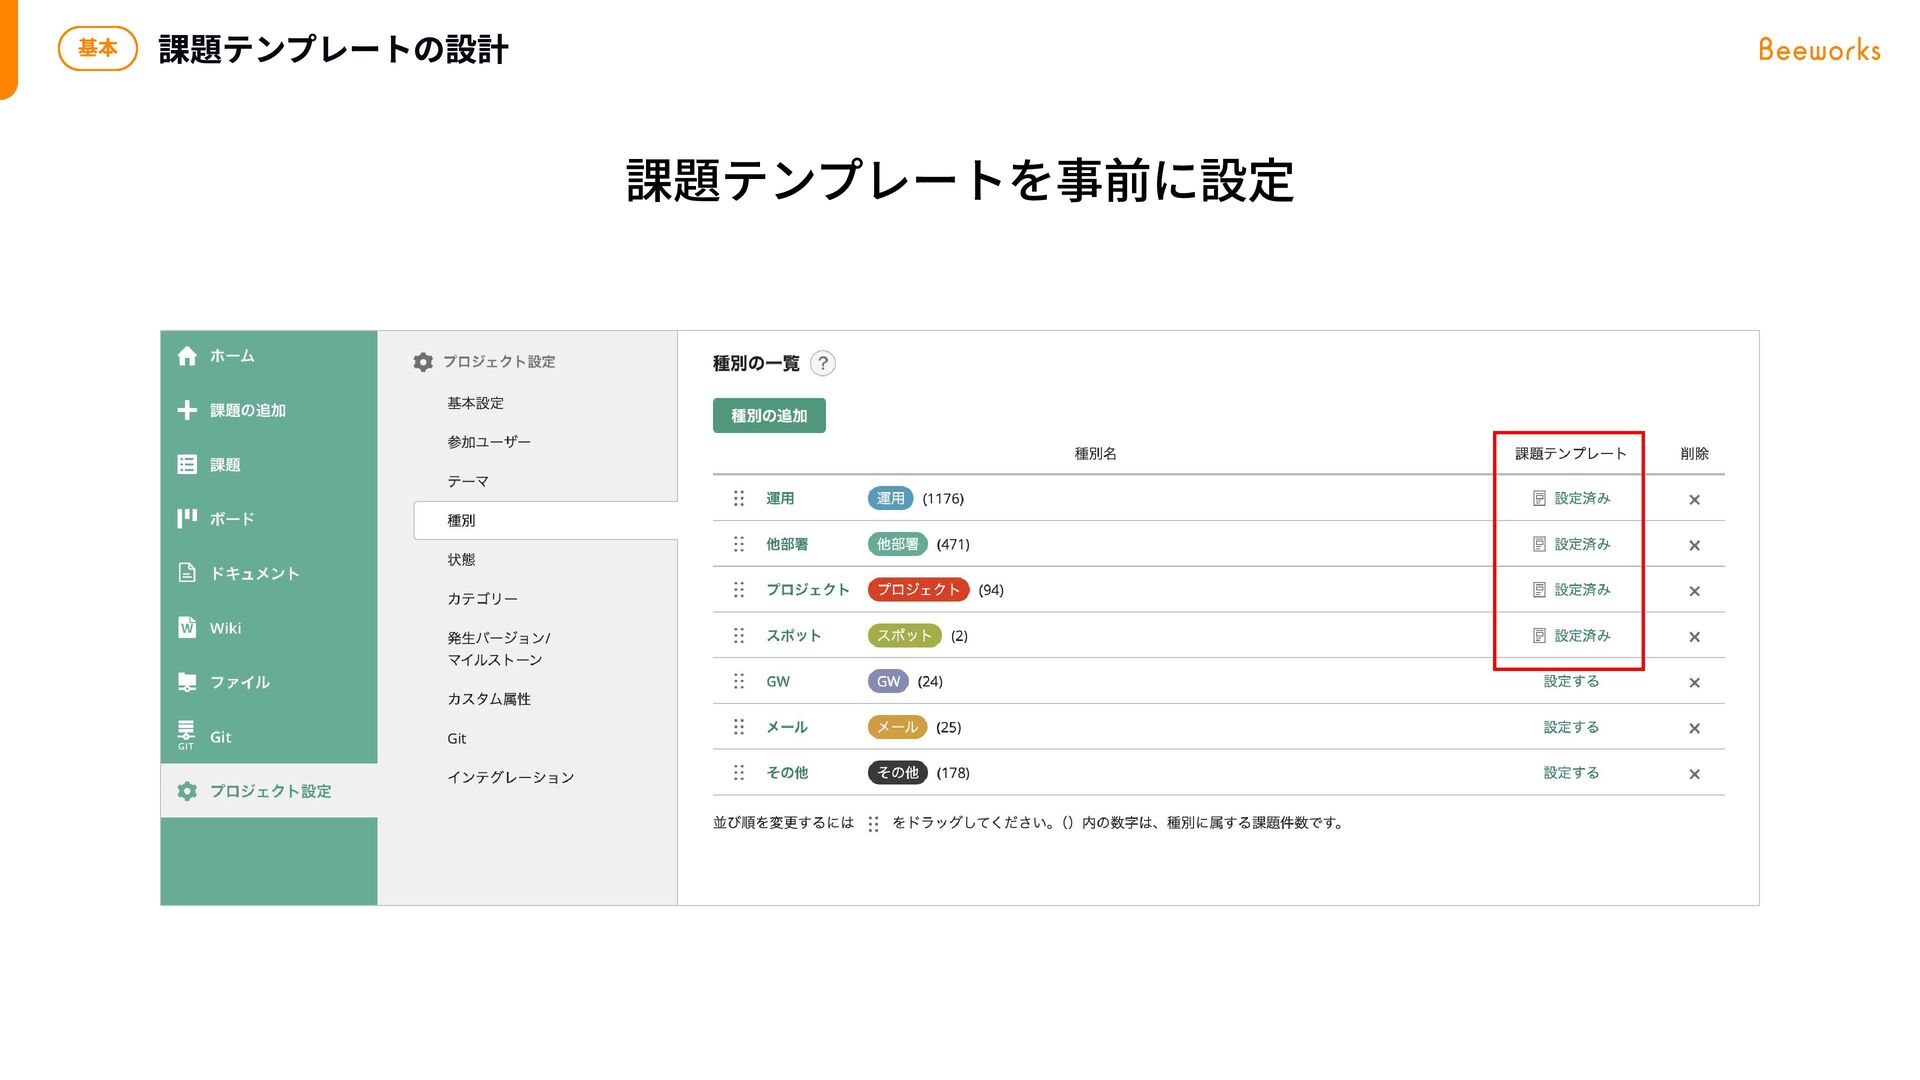Open the Board (ボード) icon

coord(187,518)
